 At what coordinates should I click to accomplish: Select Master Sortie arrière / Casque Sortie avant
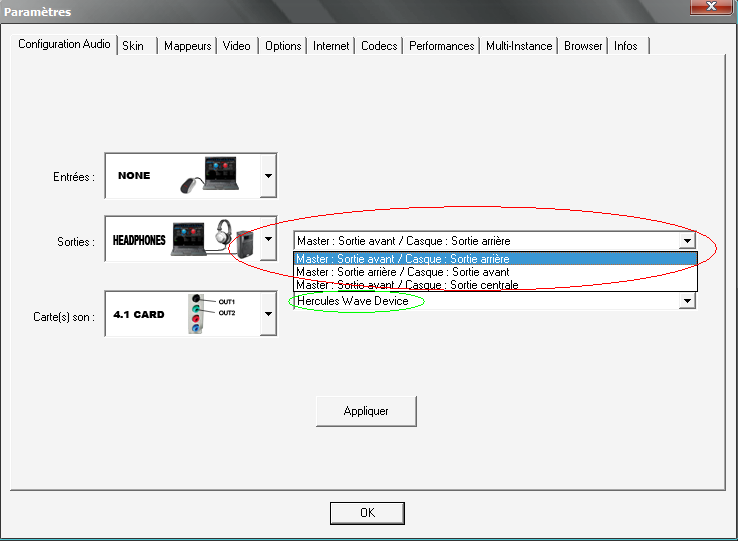(494, 272)
